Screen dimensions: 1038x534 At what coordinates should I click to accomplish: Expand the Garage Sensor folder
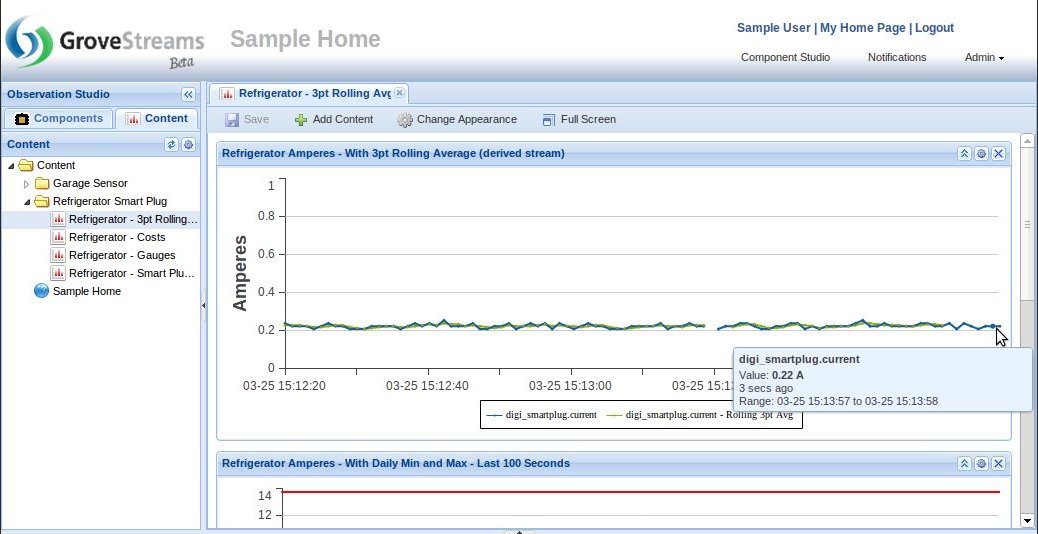27,184
